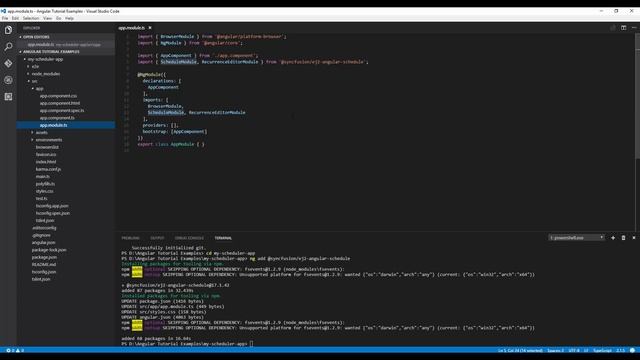
Task: Click the Spaces indentation indicator
Action: coord(555,350)
